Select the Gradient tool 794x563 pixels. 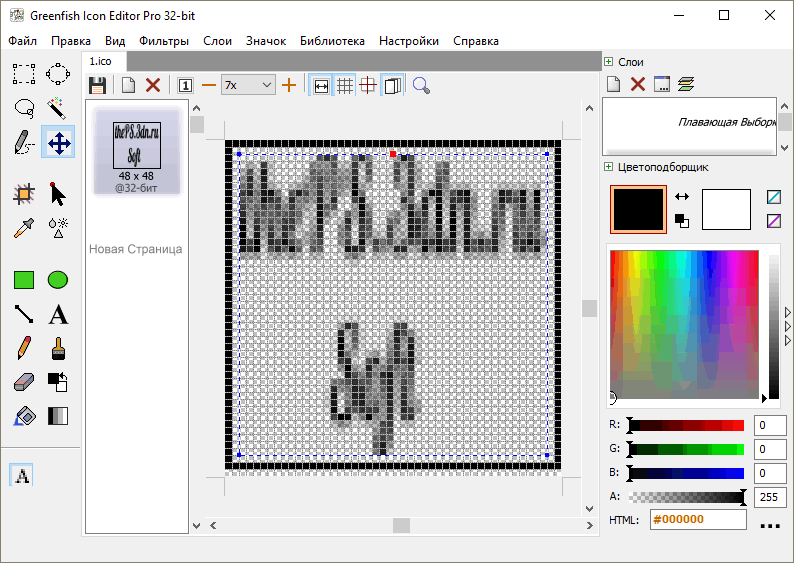tap(58, 416)
